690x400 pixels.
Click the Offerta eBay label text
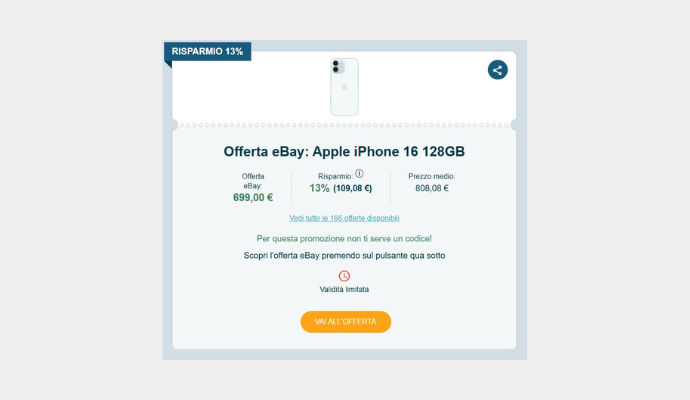point(253,181)
